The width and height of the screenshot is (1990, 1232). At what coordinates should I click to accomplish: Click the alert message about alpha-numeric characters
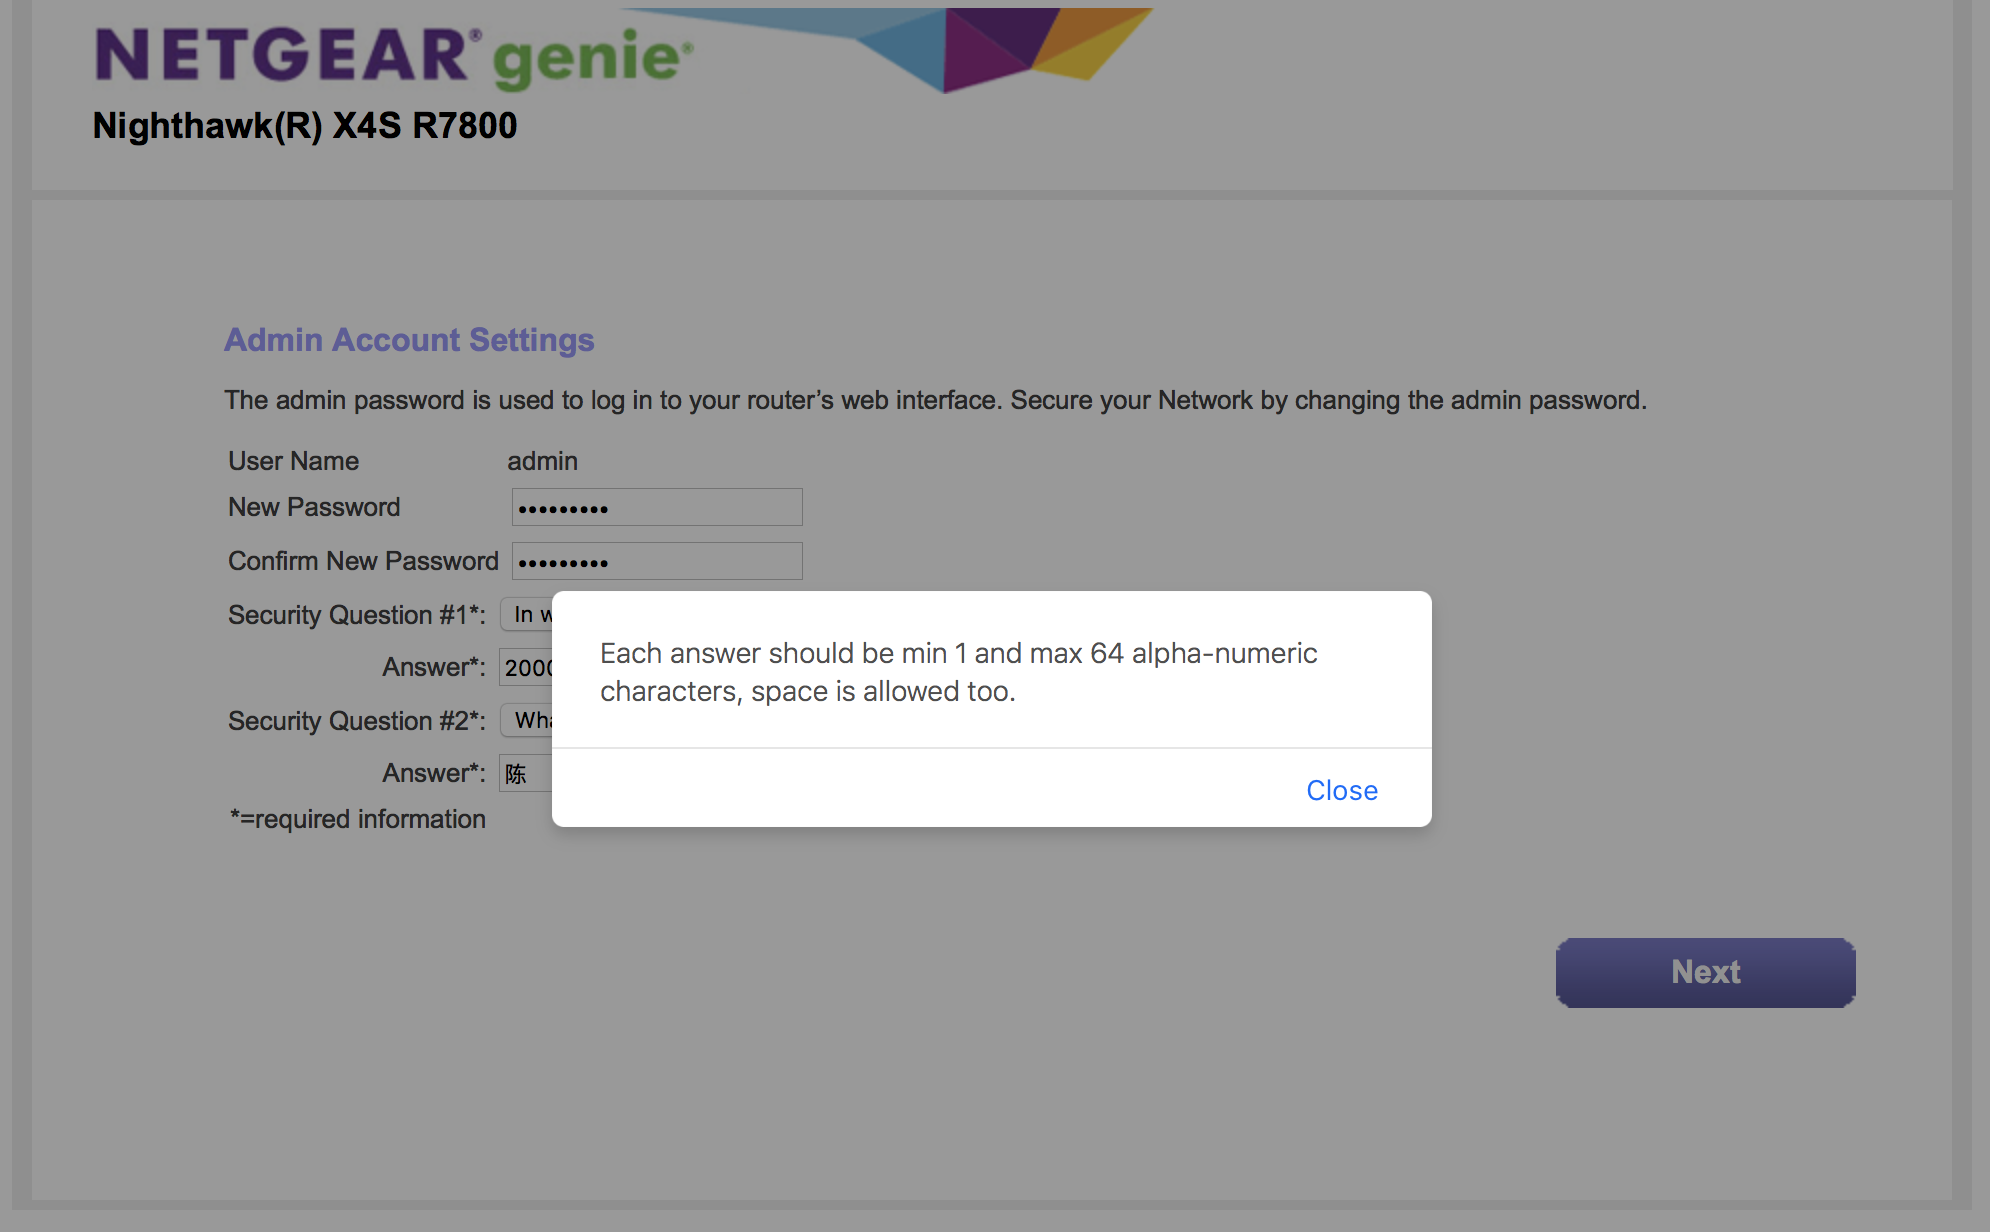tap(958, 671)
